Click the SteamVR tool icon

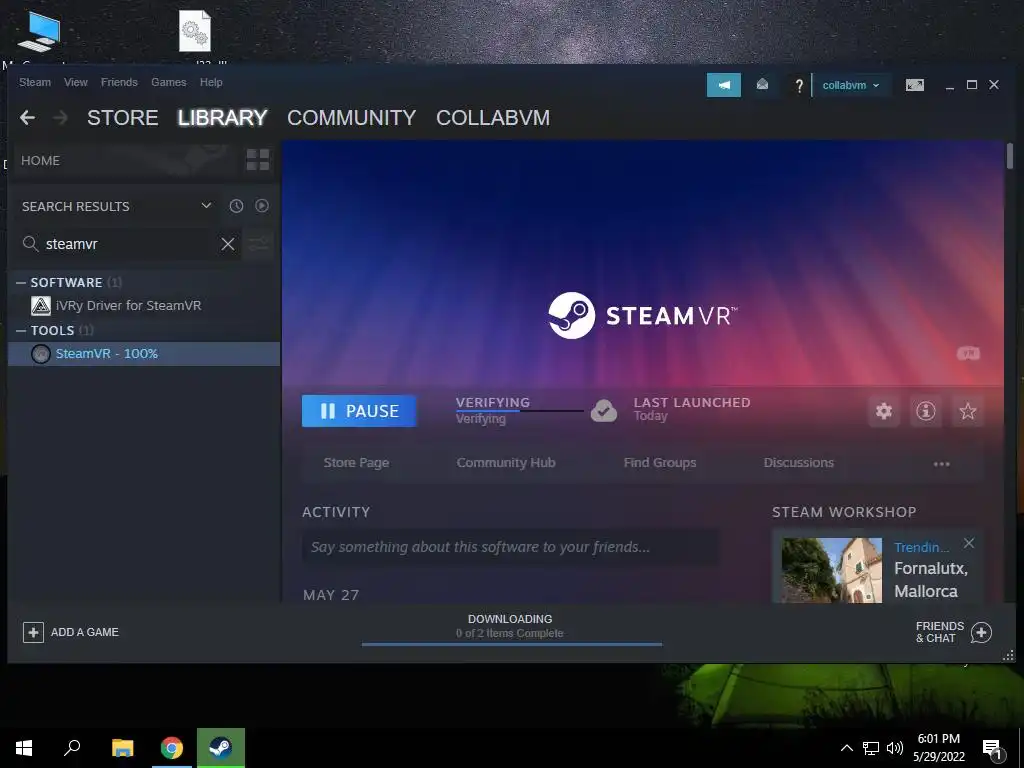pos(40,354)
